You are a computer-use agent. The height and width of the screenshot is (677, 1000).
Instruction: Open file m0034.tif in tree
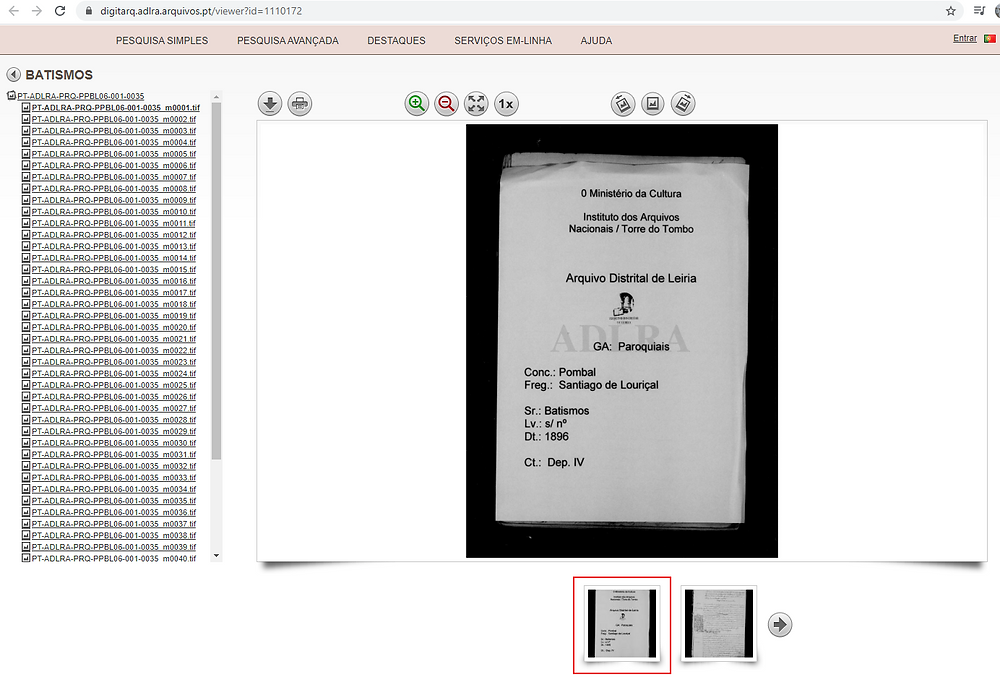click(x=114, y=489)
